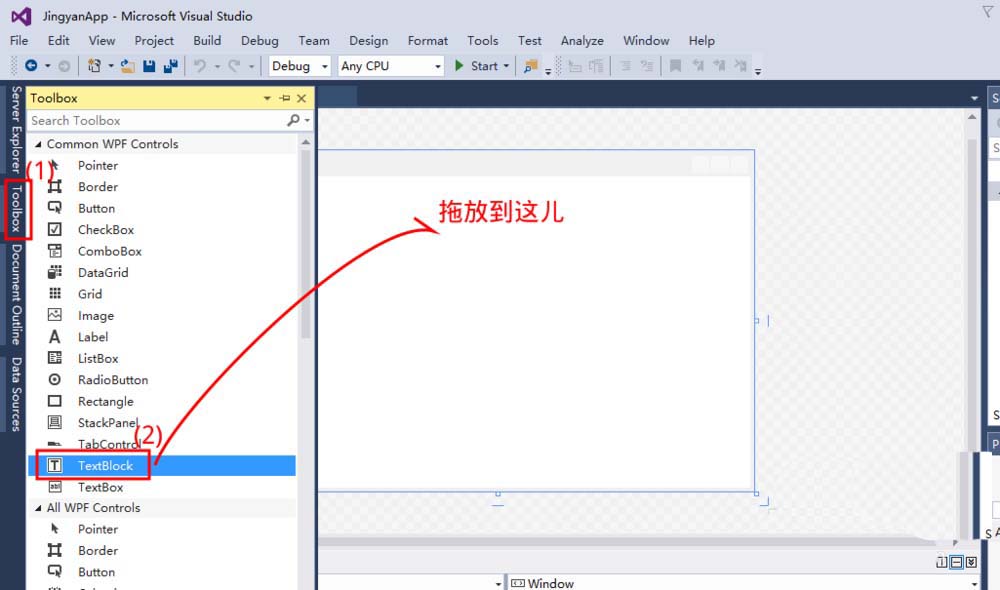Viewport: 1000px width, 590px height.
Task: Collapse the All WPF Controls group
Action: (38, 508)
